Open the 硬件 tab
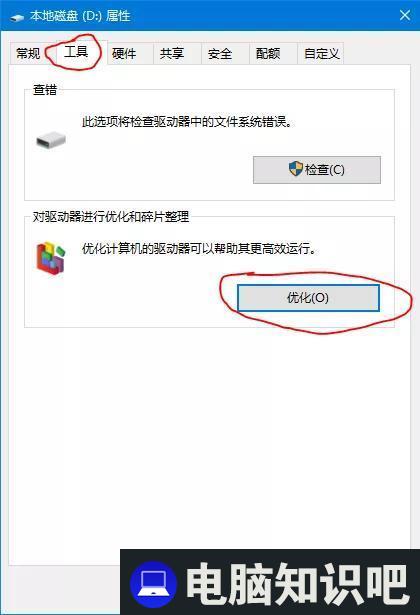 point(124,53)
